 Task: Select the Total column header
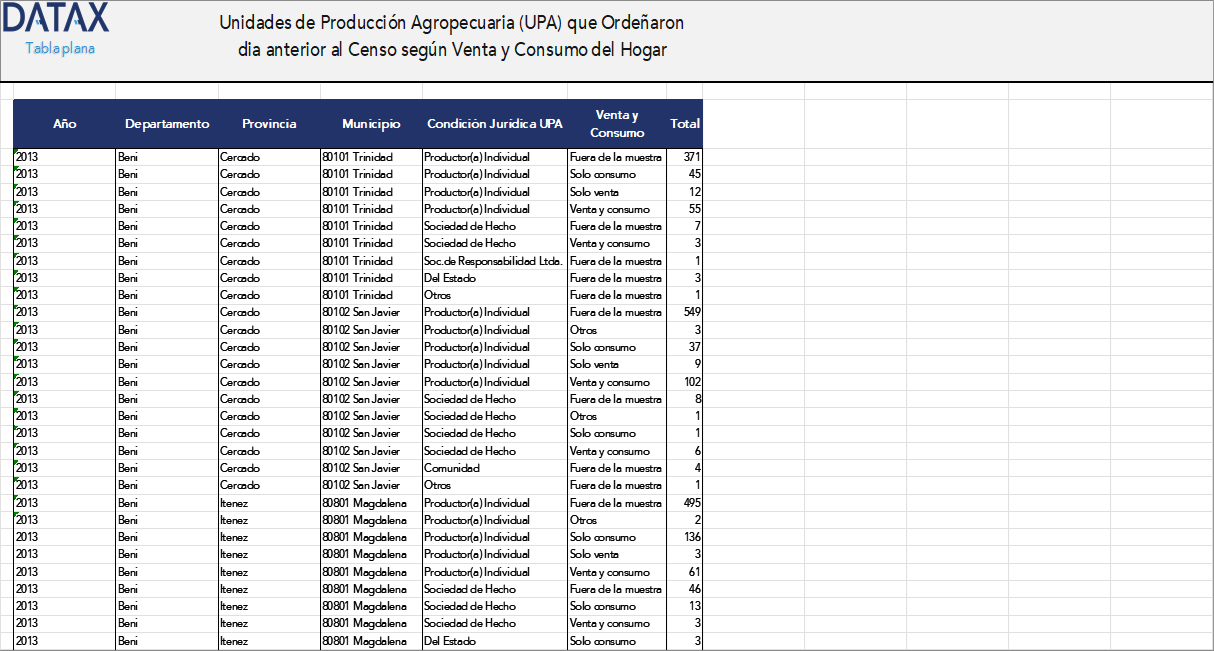684,124
